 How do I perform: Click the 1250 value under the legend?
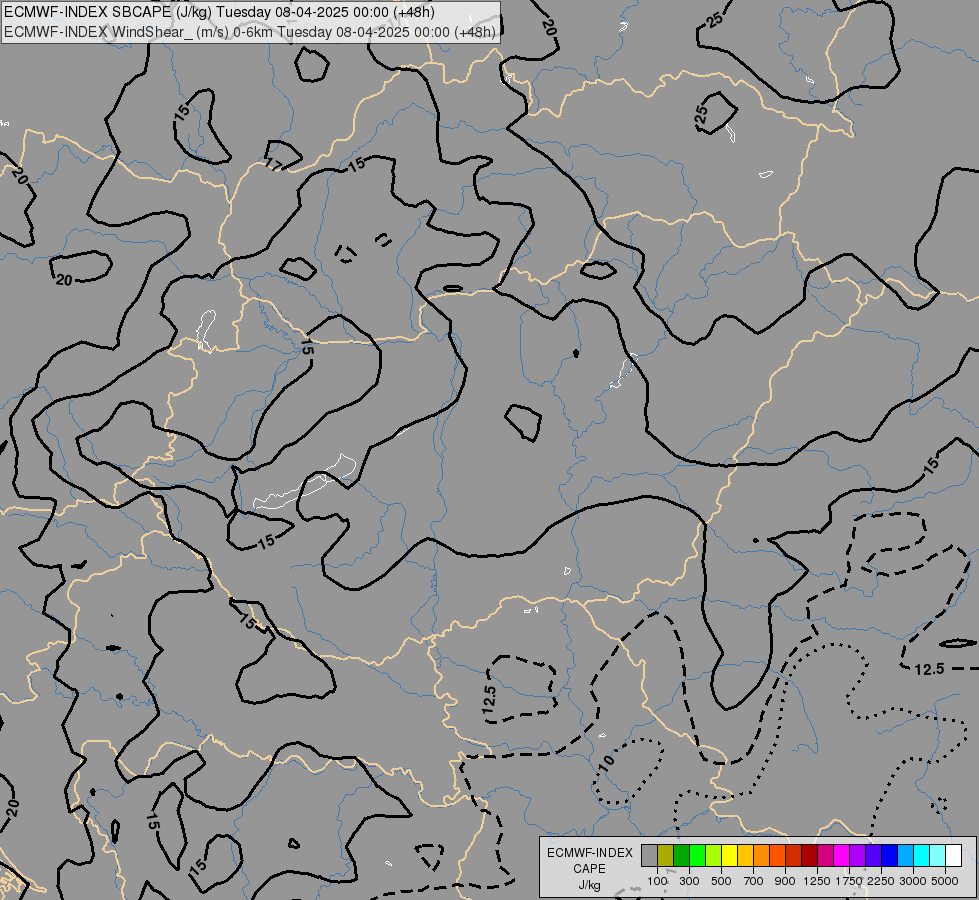pos(817,881)
